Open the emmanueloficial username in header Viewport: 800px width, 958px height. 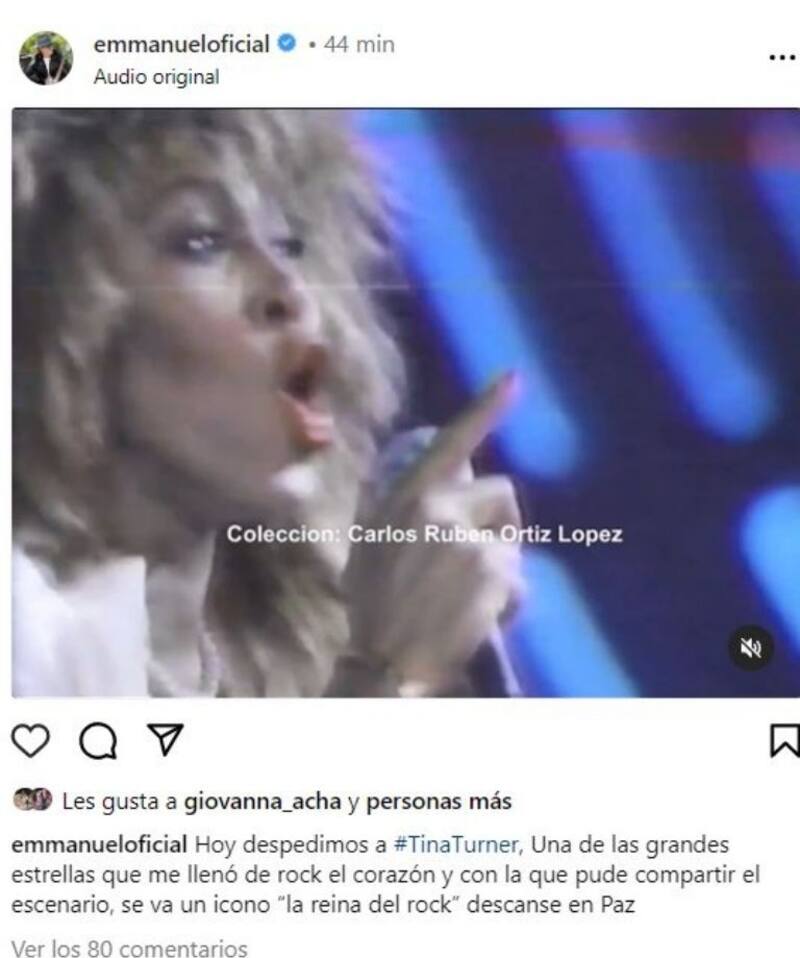coord(182,44)
